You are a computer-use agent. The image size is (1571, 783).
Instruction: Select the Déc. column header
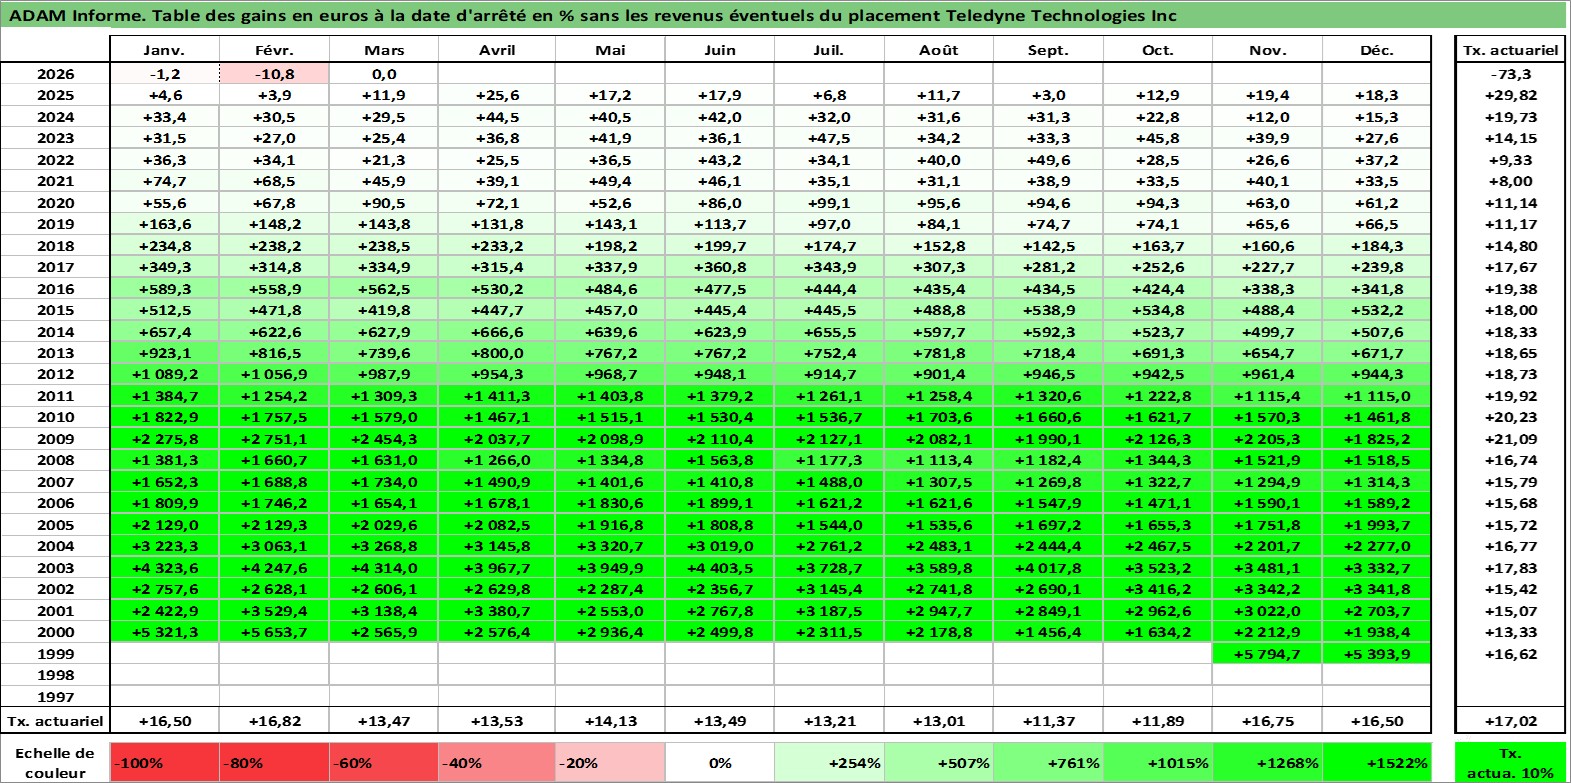1376,50
